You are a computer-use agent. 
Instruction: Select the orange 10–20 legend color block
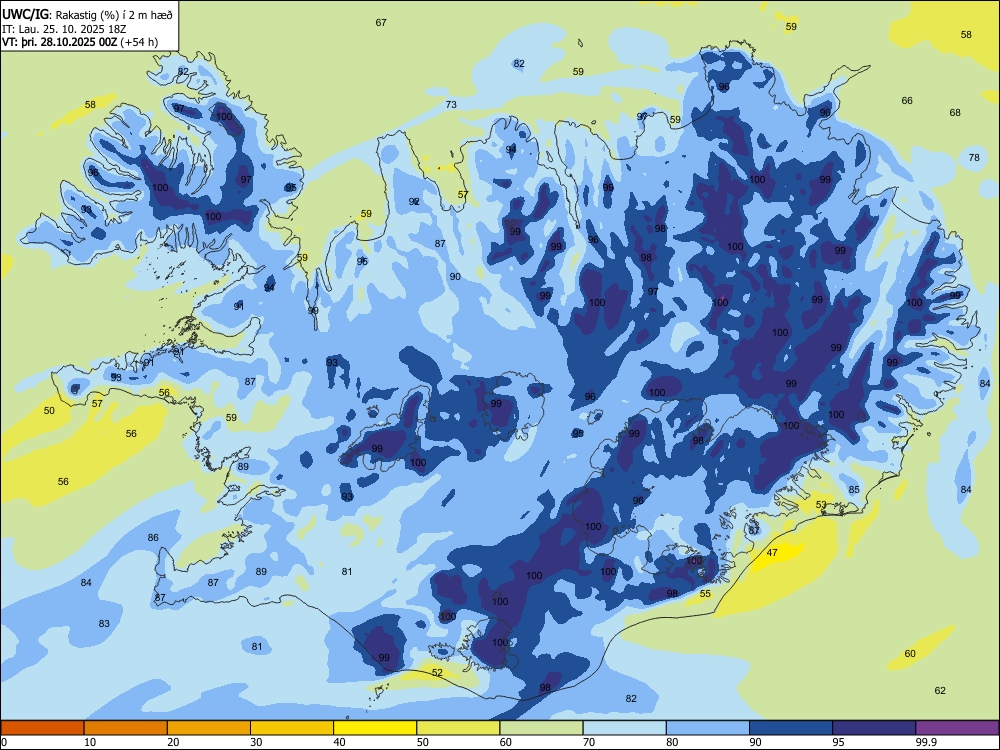tap(126, 728)
